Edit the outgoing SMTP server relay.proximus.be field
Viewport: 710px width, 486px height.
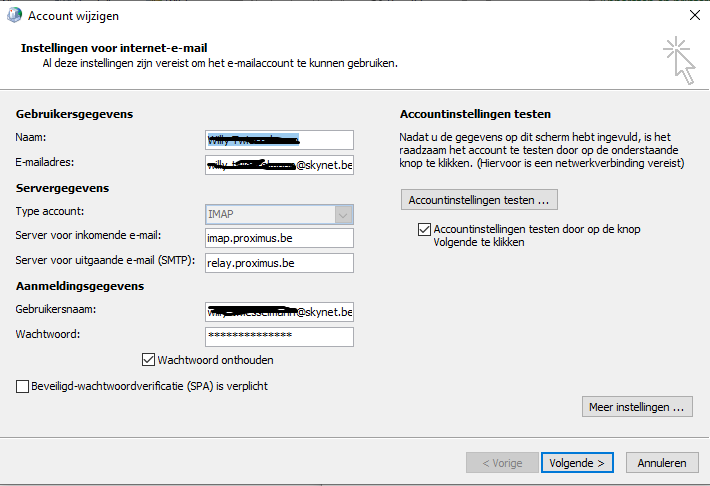pos(278,262)
